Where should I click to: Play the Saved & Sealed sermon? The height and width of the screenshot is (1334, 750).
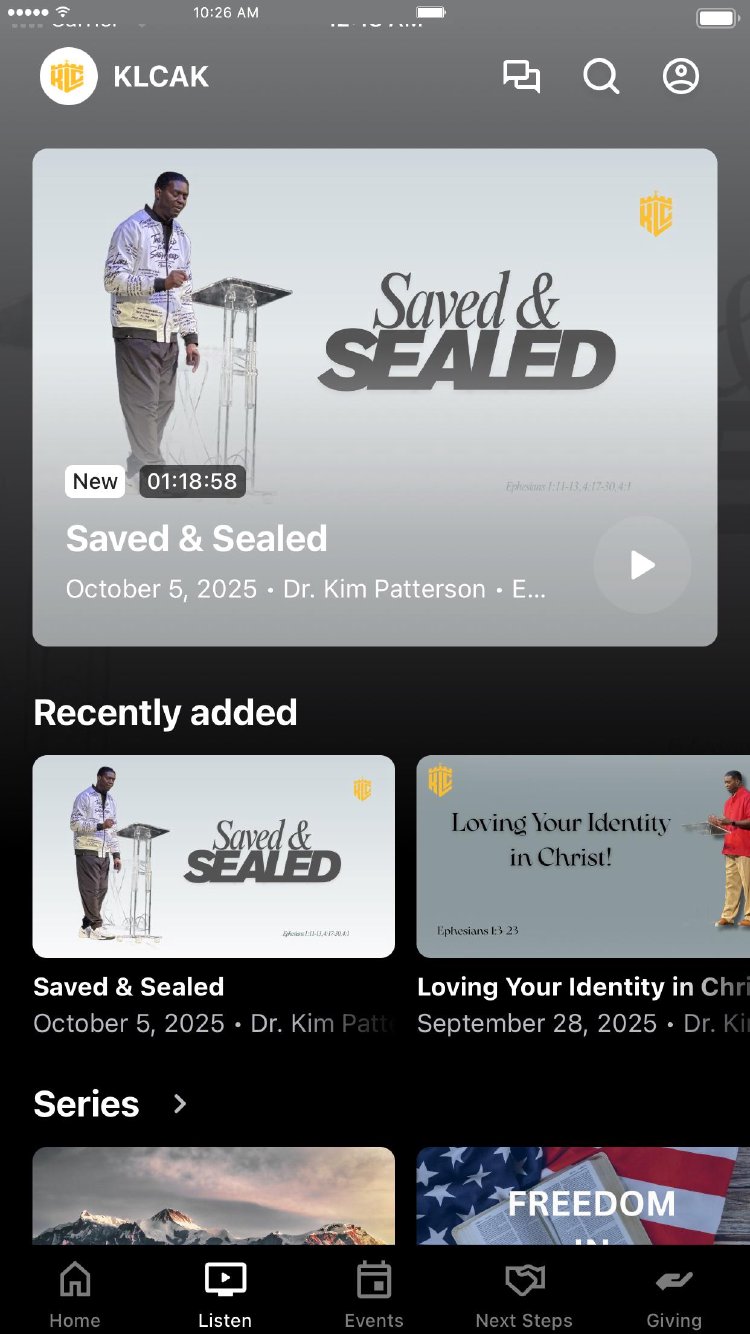pos(642,565)
